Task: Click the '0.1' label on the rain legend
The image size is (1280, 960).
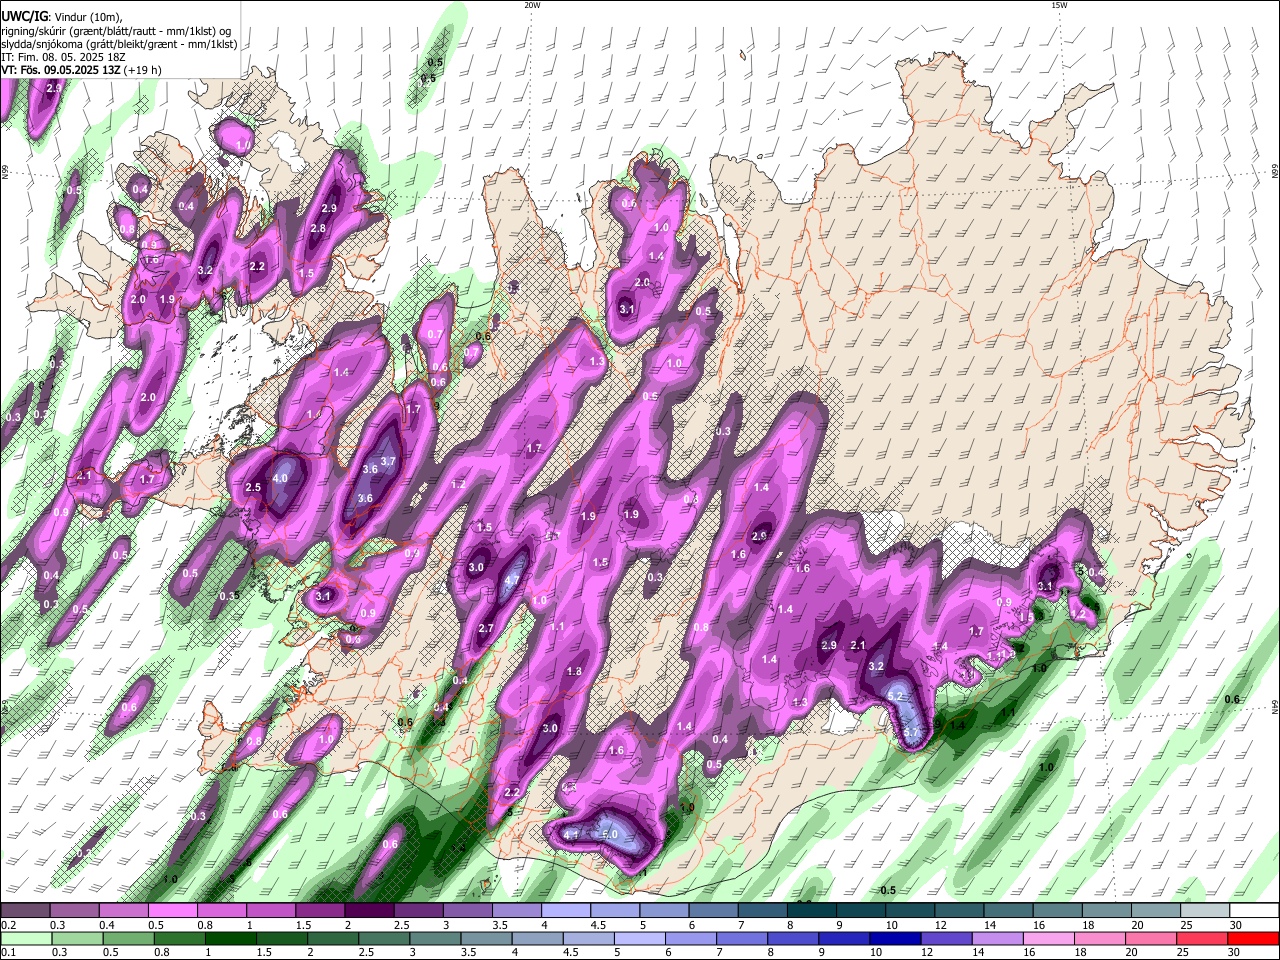Action: coord(8,953)
